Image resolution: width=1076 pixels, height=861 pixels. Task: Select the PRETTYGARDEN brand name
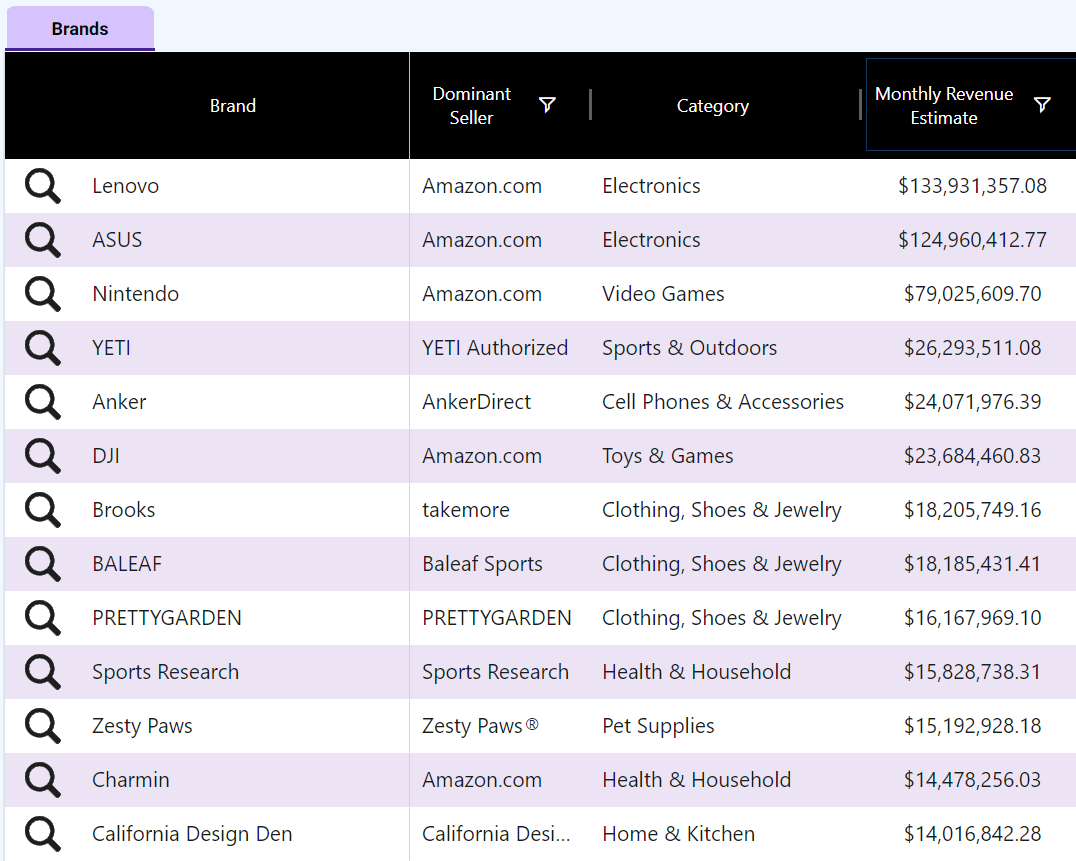click(167, 618)
